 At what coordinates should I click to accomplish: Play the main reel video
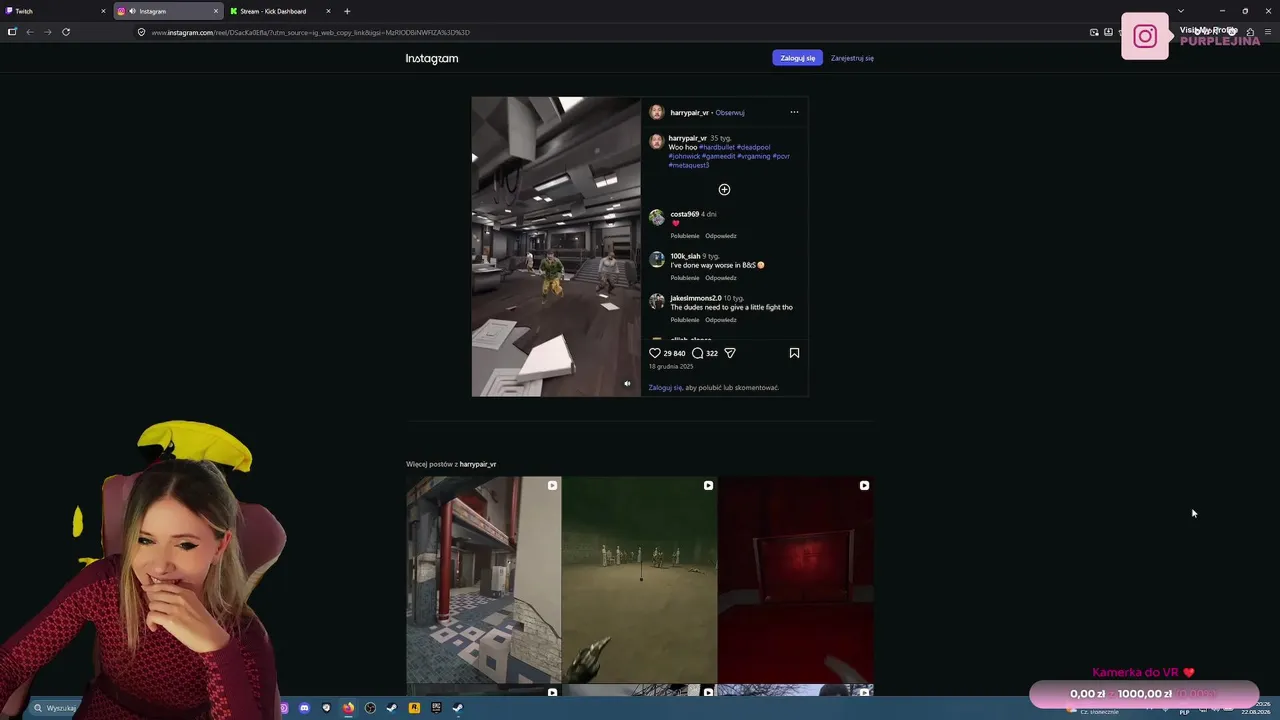(x=556, y=247)
